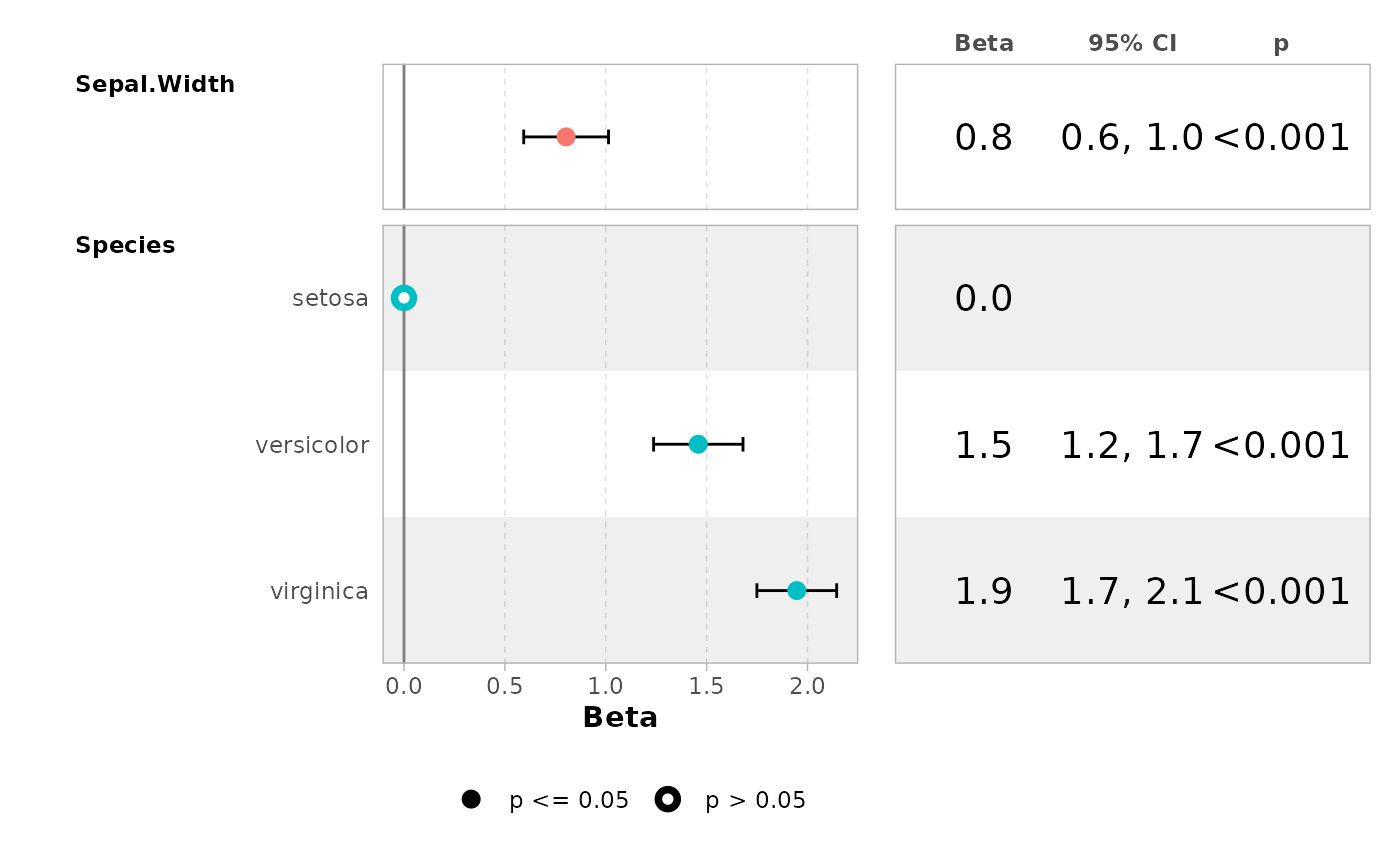Select the Sepal.Width variable heading
1400x866 pixels.
[155, 85]
